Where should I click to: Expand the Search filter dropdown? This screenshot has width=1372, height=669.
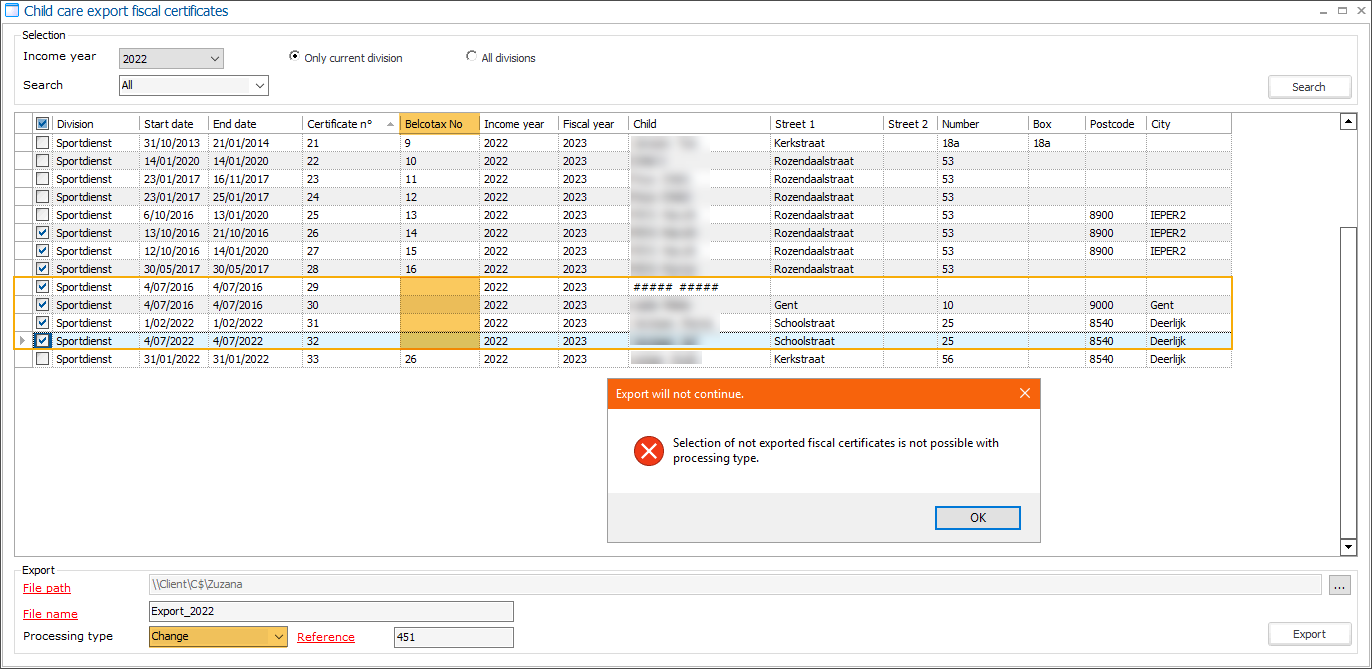[x=260, y=86]
